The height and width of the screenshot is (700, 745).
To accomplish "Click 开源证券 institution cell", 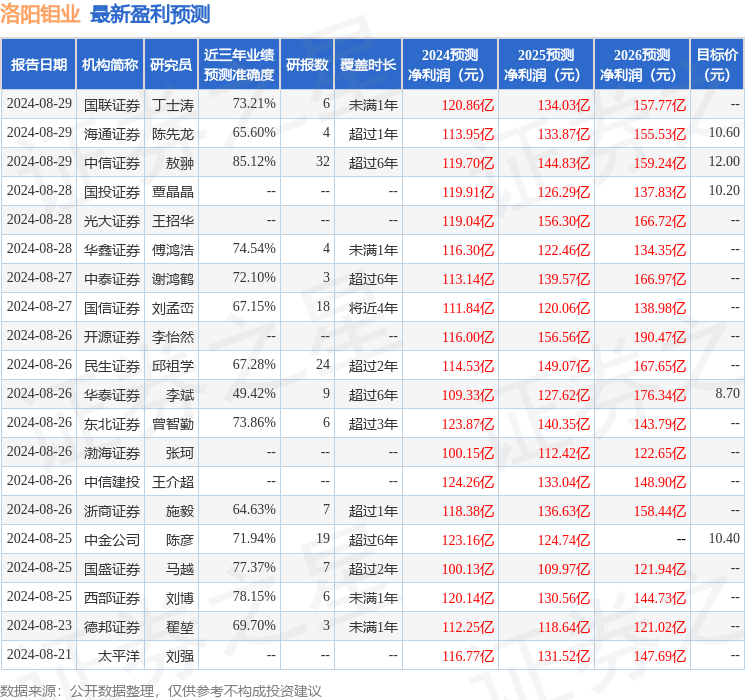I will tap(112, 337).
